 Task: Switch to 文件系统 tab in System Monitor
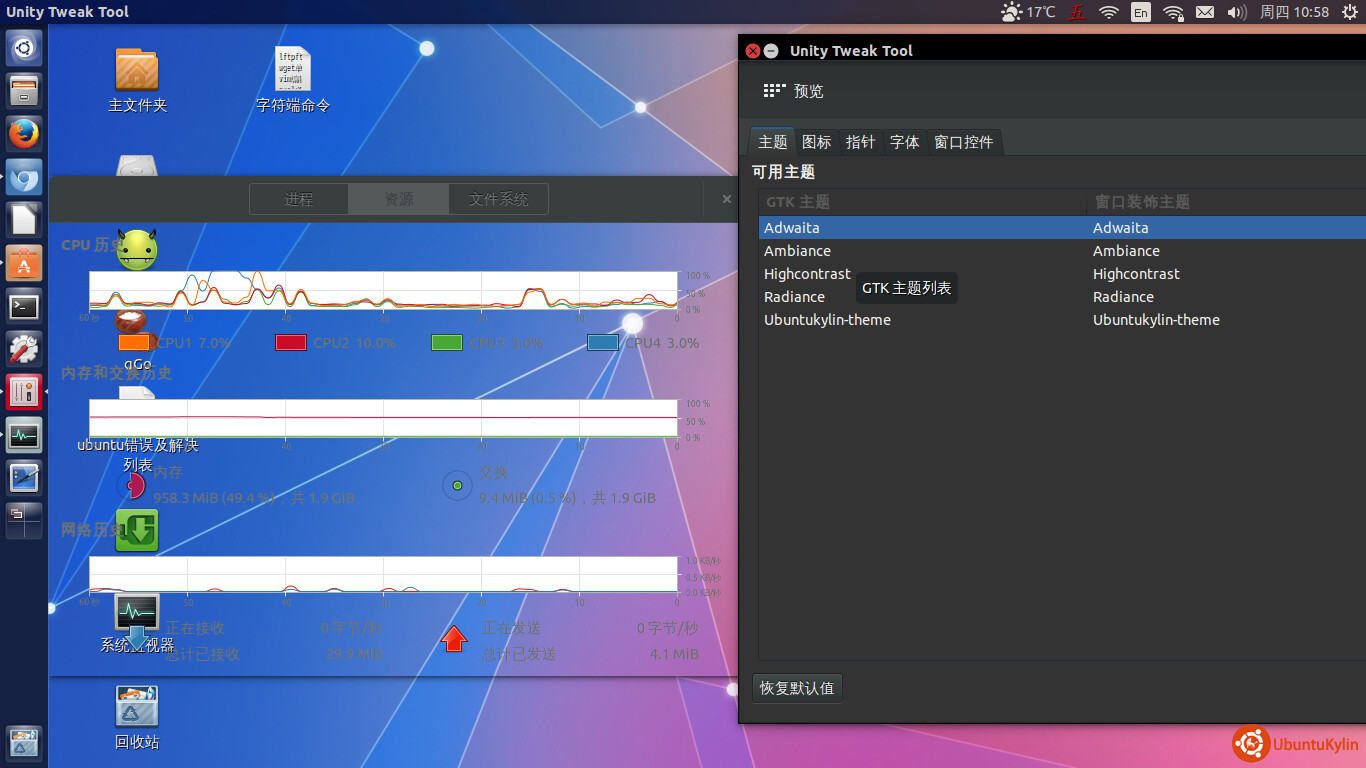[x=498, y=199]
